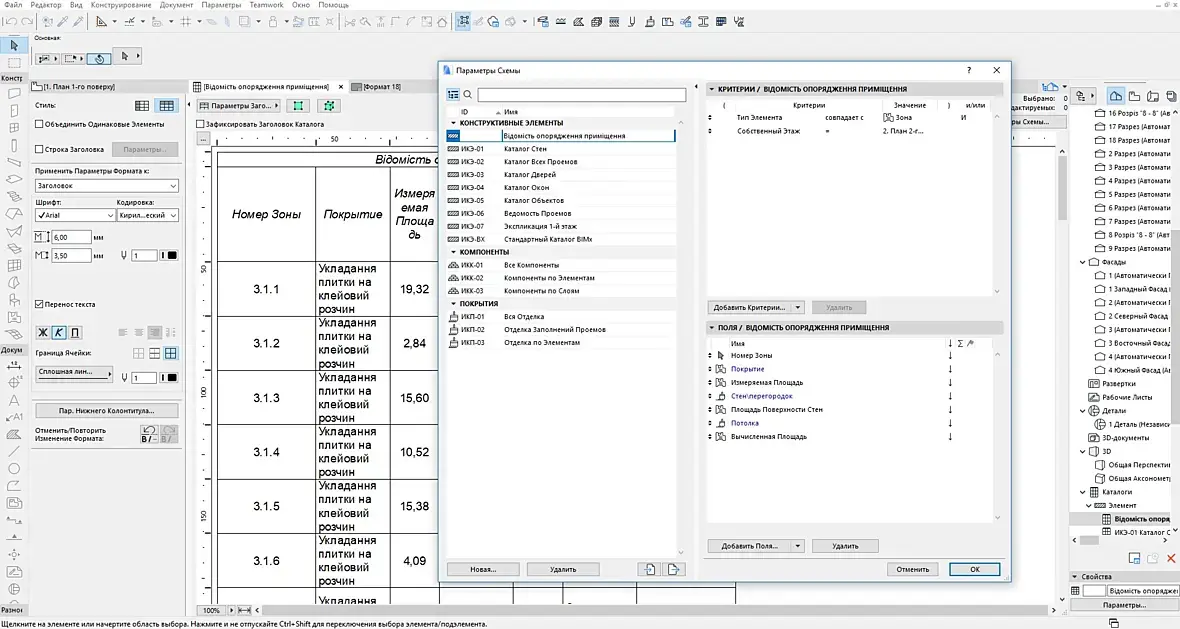Switch to the Формат 18 tab

tap(382, 87)
